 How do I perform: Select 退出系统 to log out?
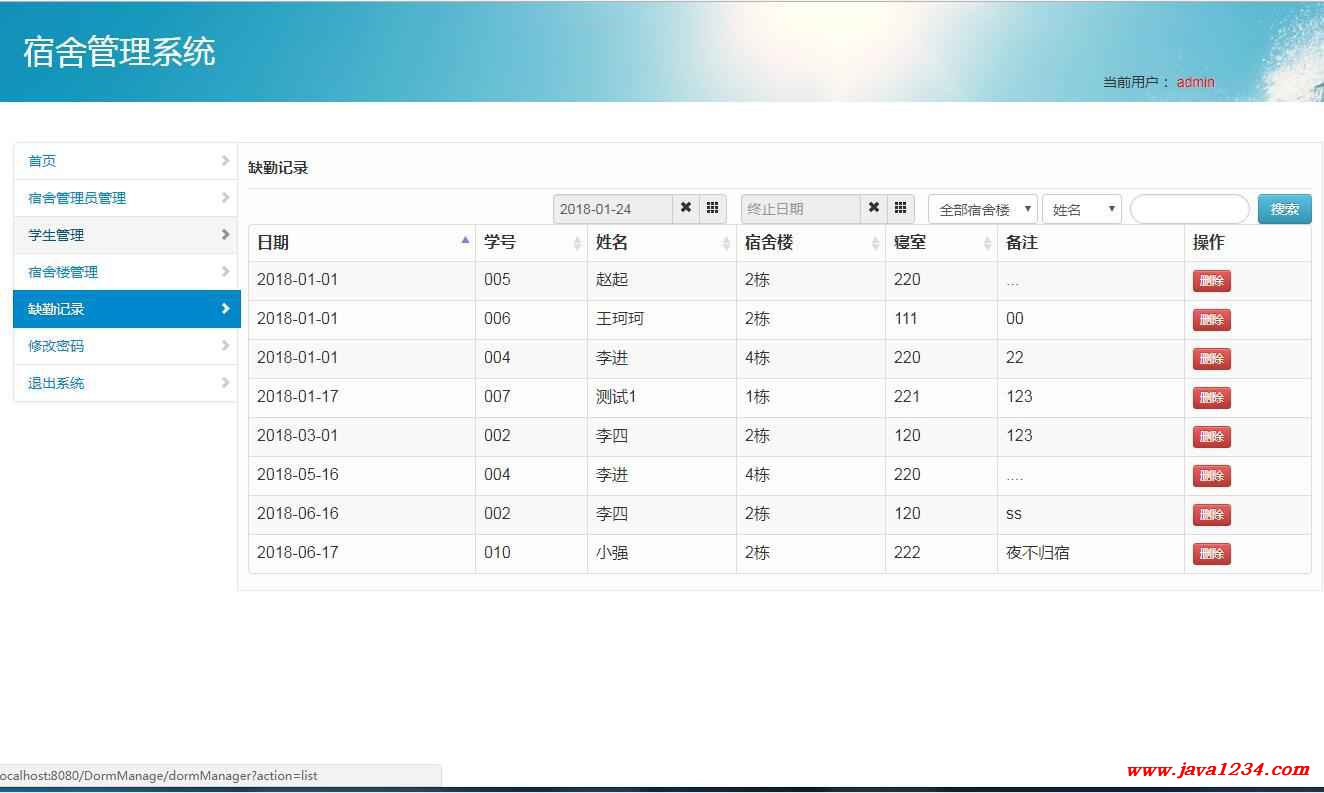coord(126,383)
